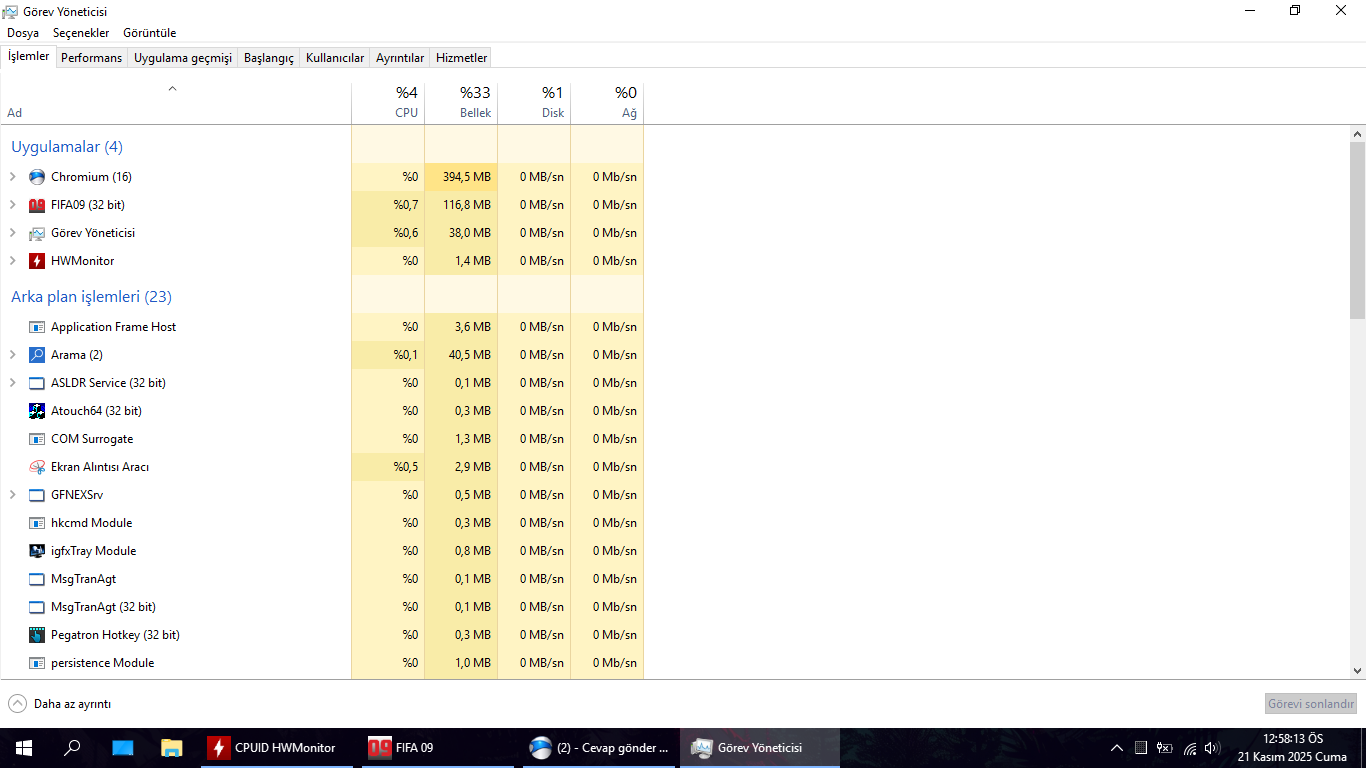Click Chromium's 394,5 MB memory value

pyautogui.click(x=466, y=177)
